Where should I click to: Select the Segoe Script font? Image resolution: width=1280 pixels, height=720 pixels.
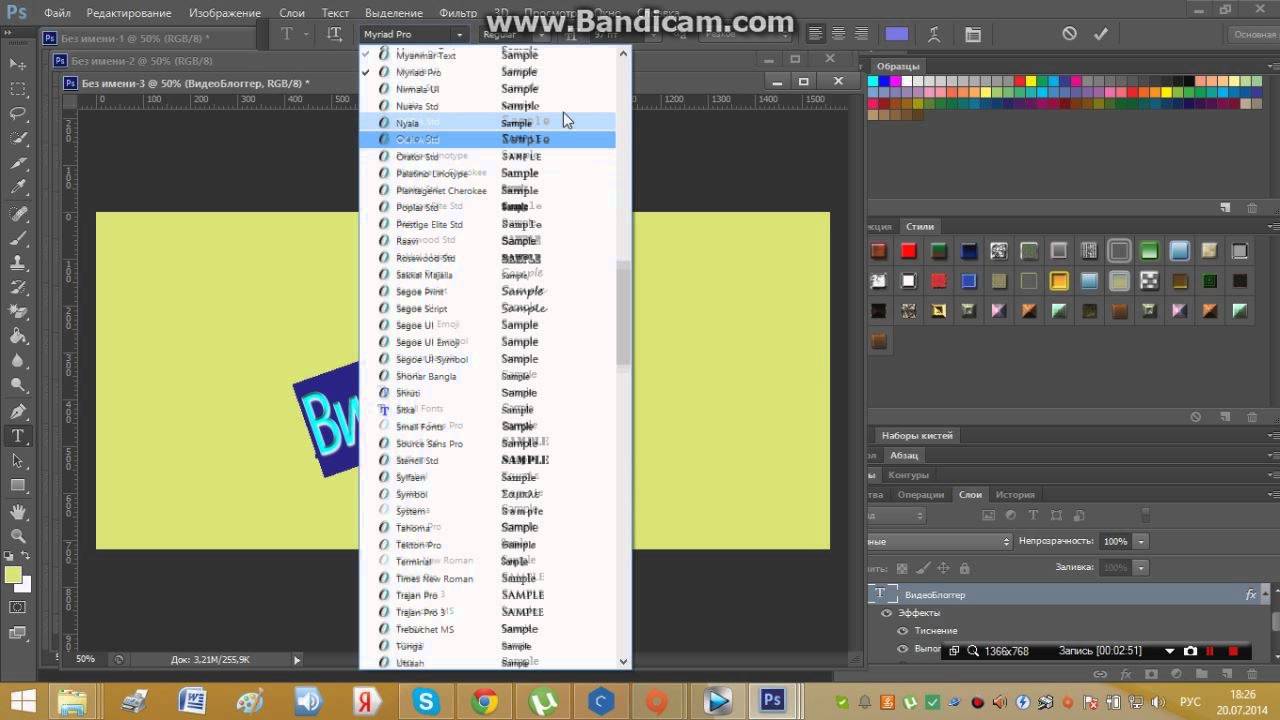(487, 308)
